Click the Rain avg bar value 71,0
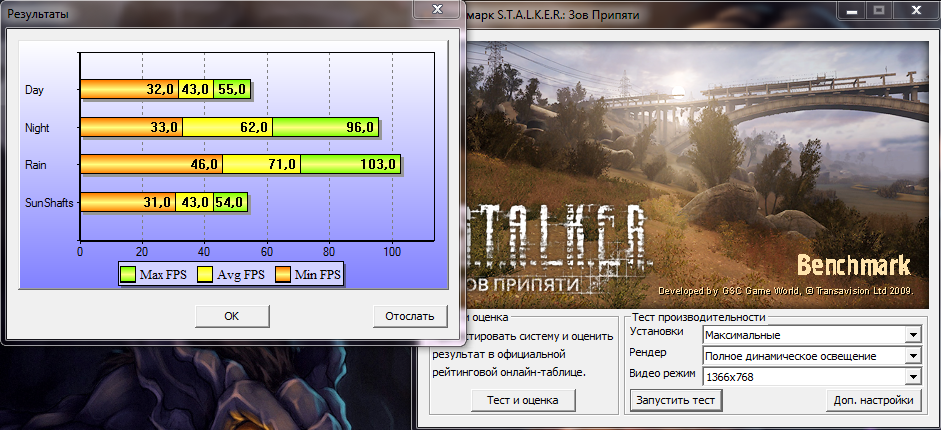 281,164
